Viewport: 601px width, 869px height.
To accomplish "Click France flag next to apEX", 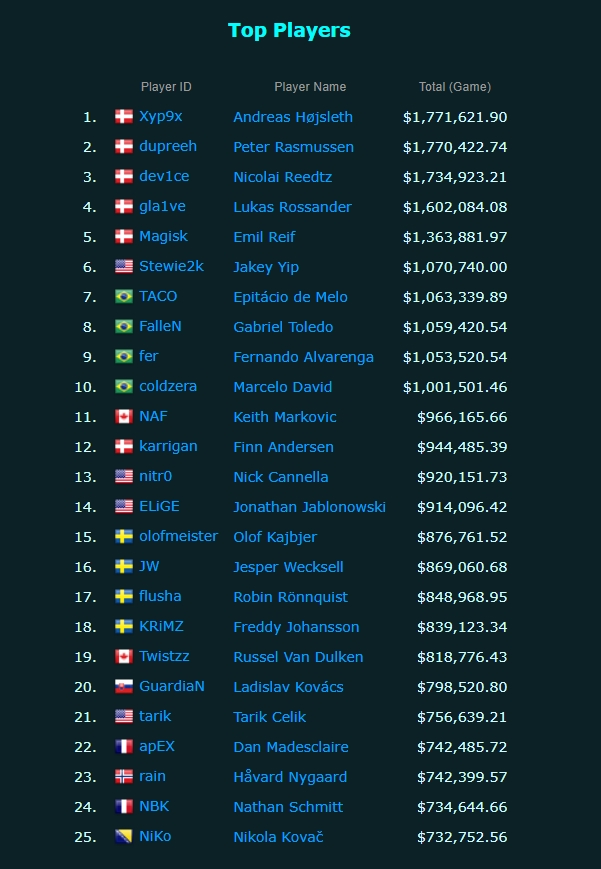I will pyautogui.click(x=124, y=747).
